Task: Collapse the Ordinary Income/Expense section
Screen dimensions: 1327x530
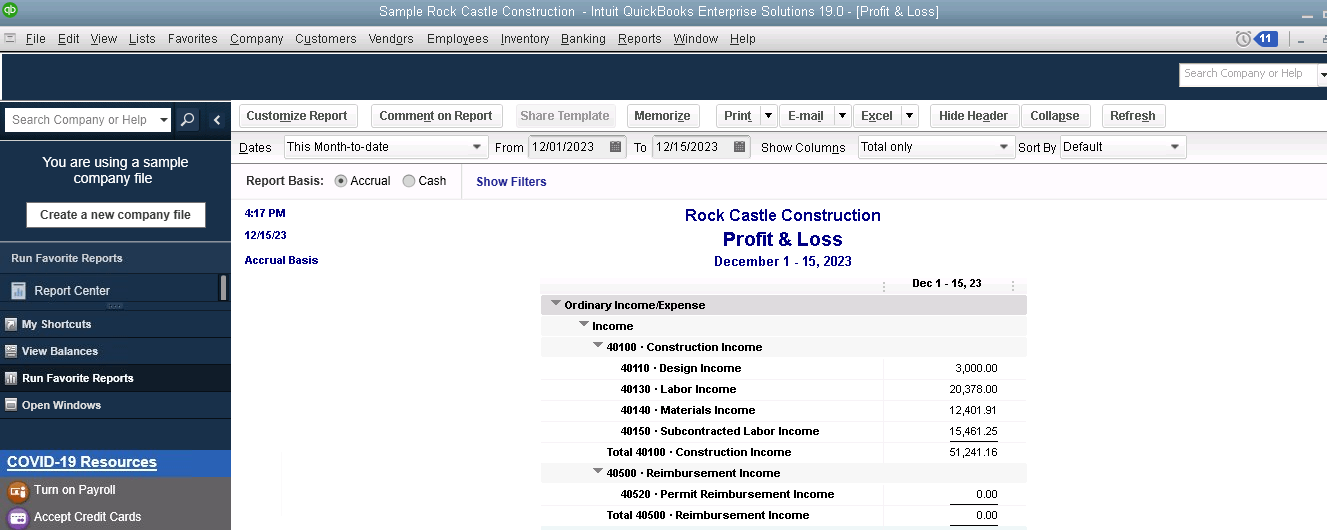Action: click(555, 304)
